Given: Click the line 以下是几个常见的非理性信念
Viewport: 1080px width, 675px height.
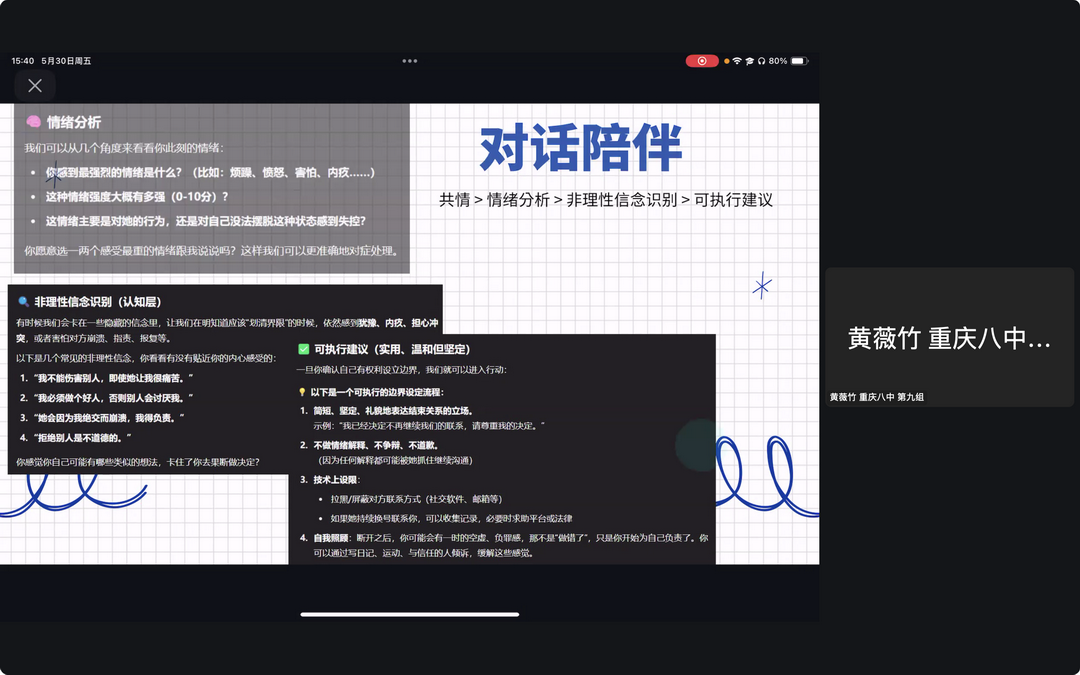Looking at the screenshot, I should [x=146, y=357].
